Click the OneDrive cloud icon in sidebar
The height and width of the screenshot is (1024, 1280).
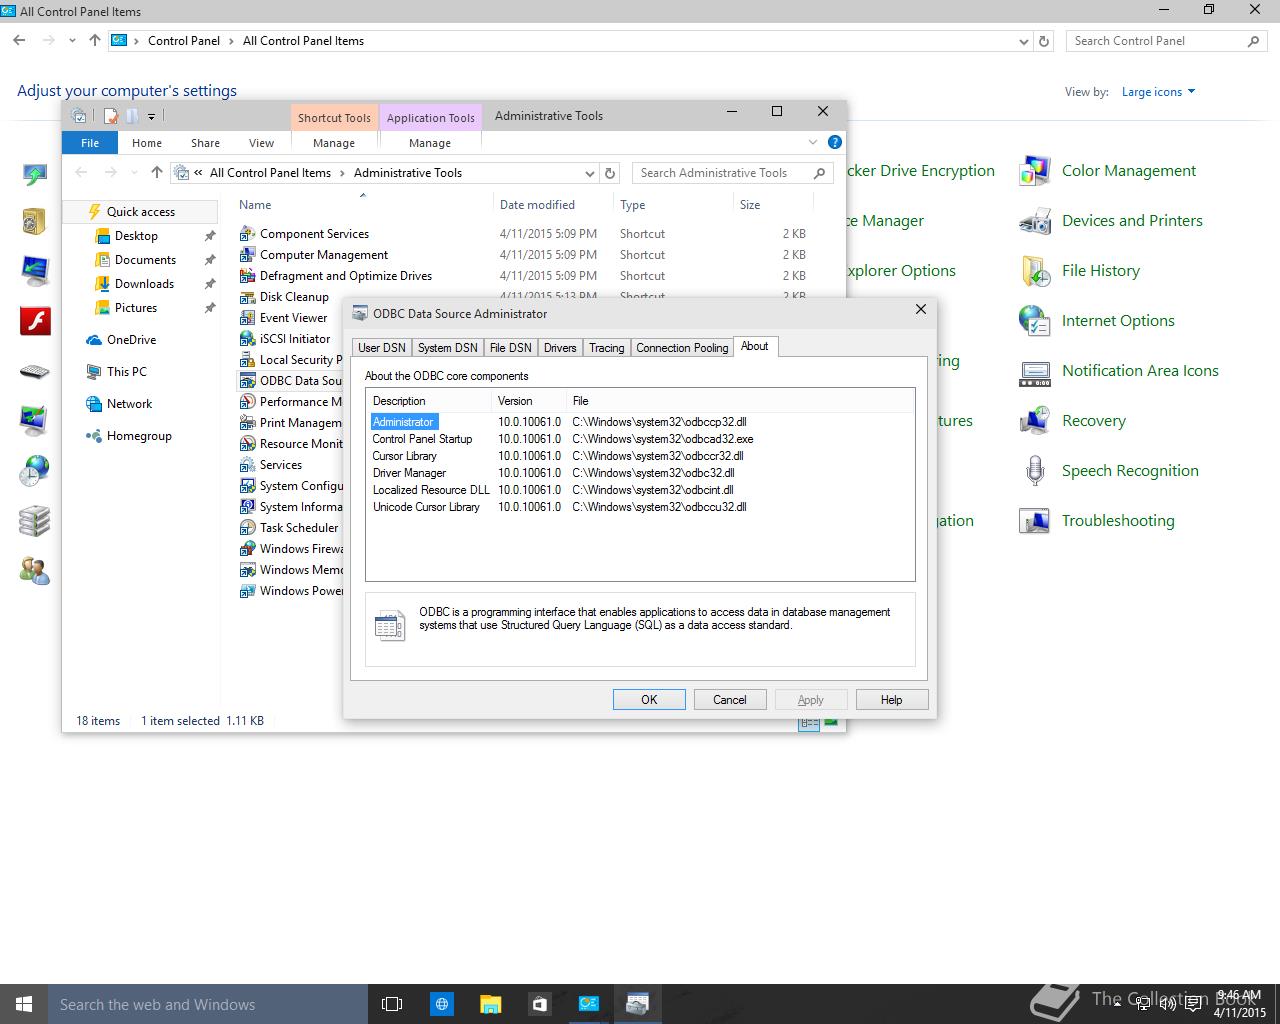(94, 340)
